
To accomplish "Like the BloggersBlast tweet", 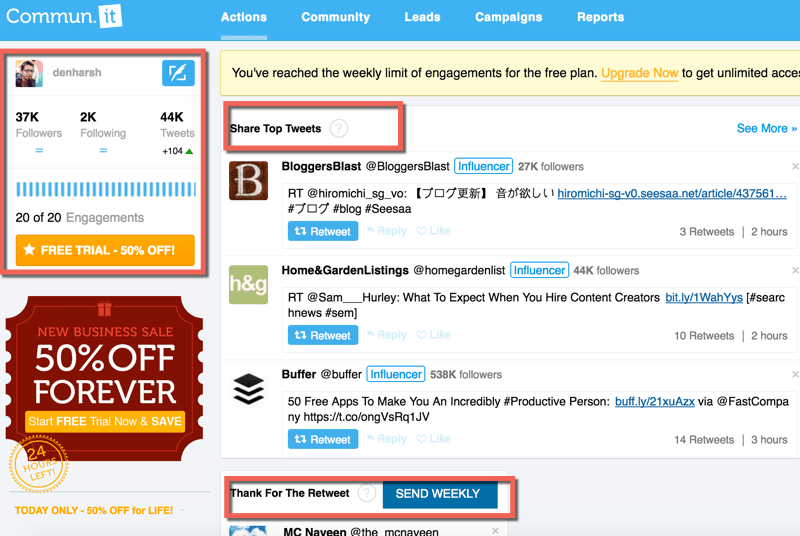I will 434,231.
